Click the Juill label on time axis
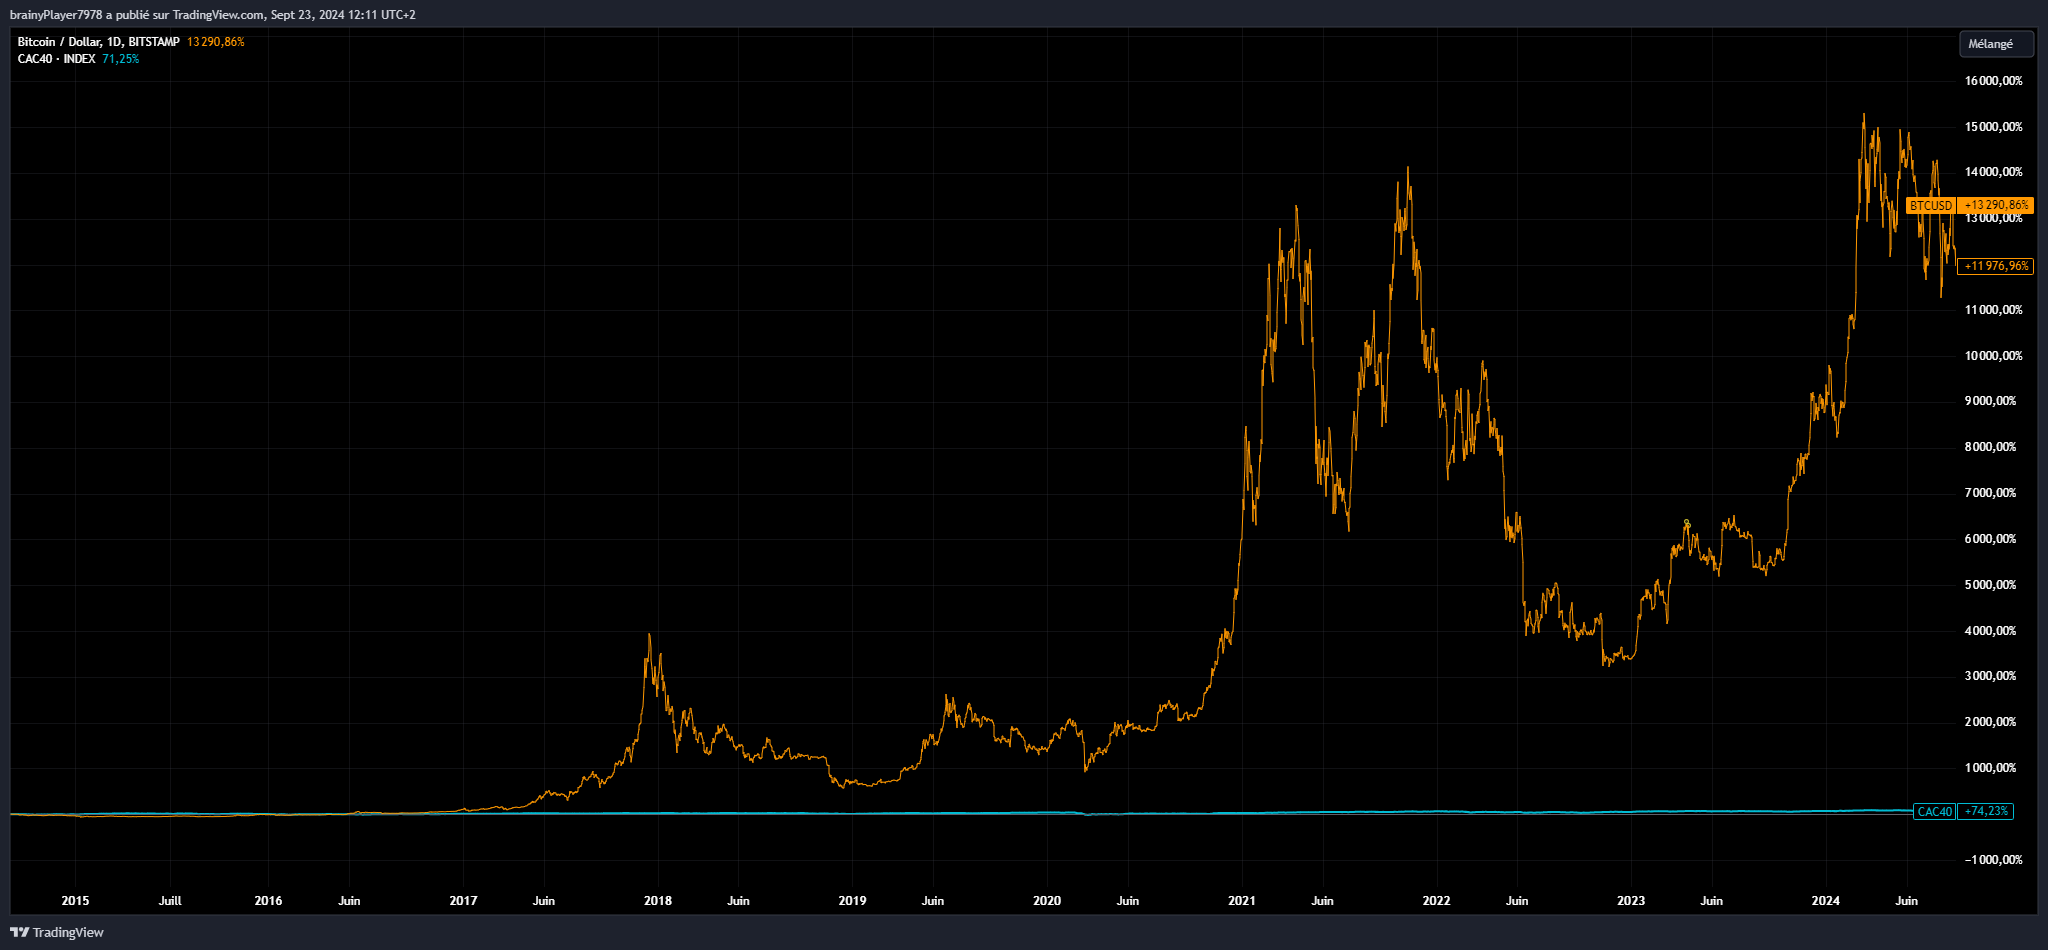The width and height of the screenshot is (2048, 950). pyautogui.click(x=170, y=900)
